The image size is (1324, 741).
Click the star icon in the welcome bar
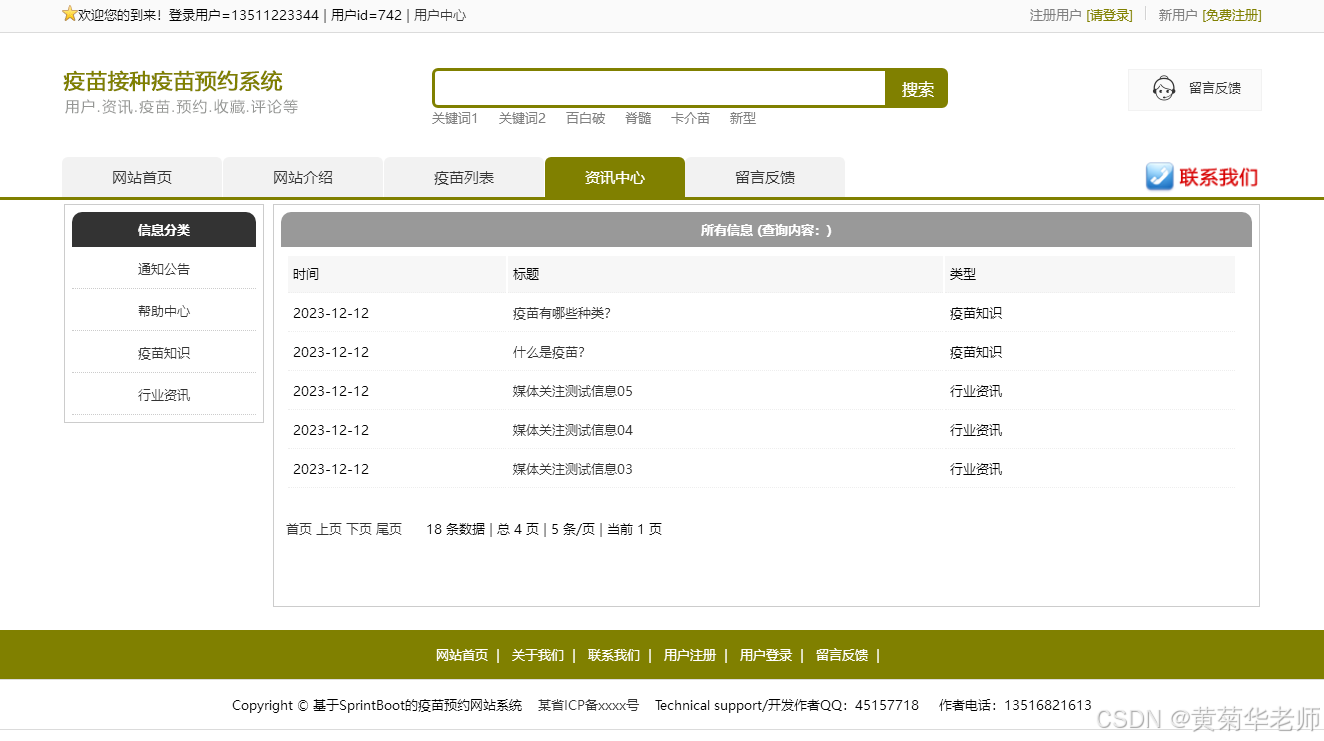click(69, 14)
